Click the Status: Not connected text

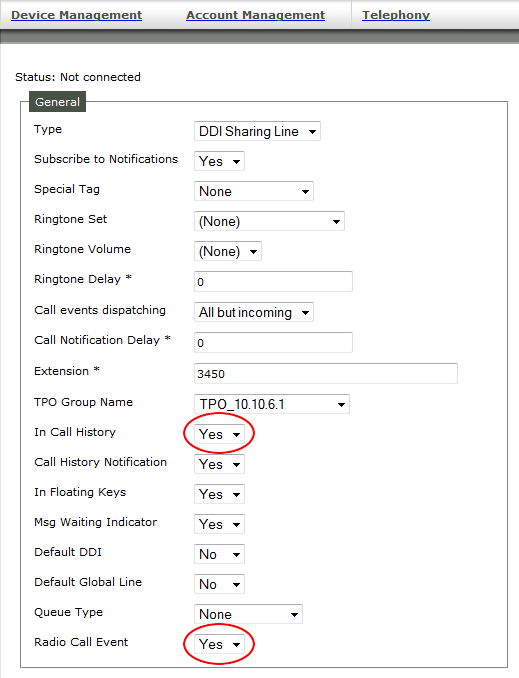[78, 77]
